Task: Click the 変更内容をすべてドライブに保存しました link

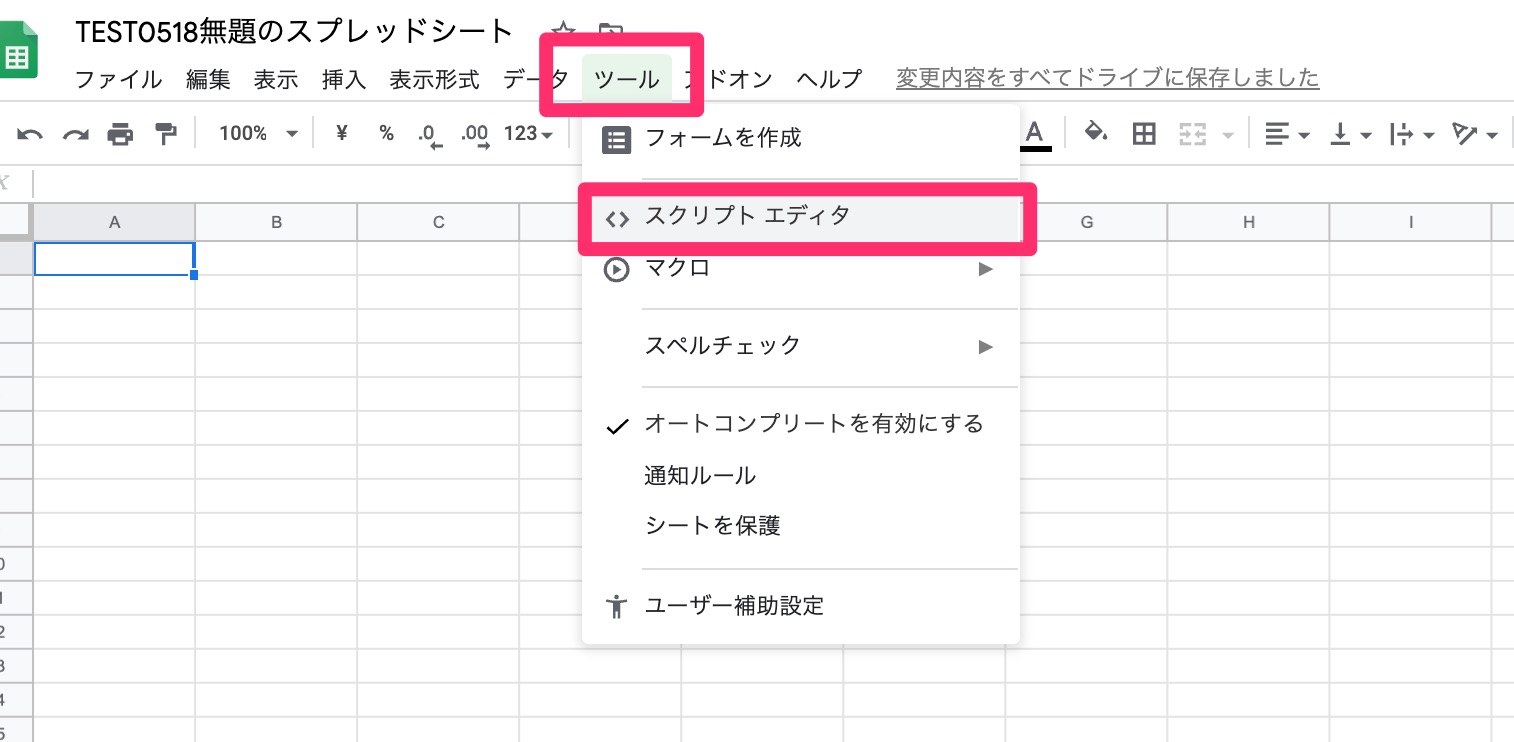Action: click(x=1107, y=78)
